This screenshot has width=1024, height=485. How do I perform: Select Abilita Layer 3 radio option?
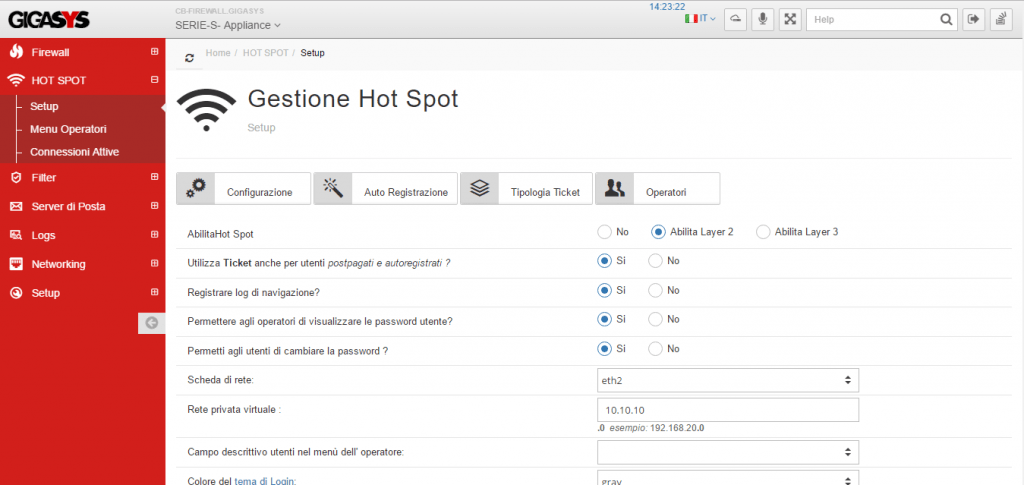click(x=763, y=232)
